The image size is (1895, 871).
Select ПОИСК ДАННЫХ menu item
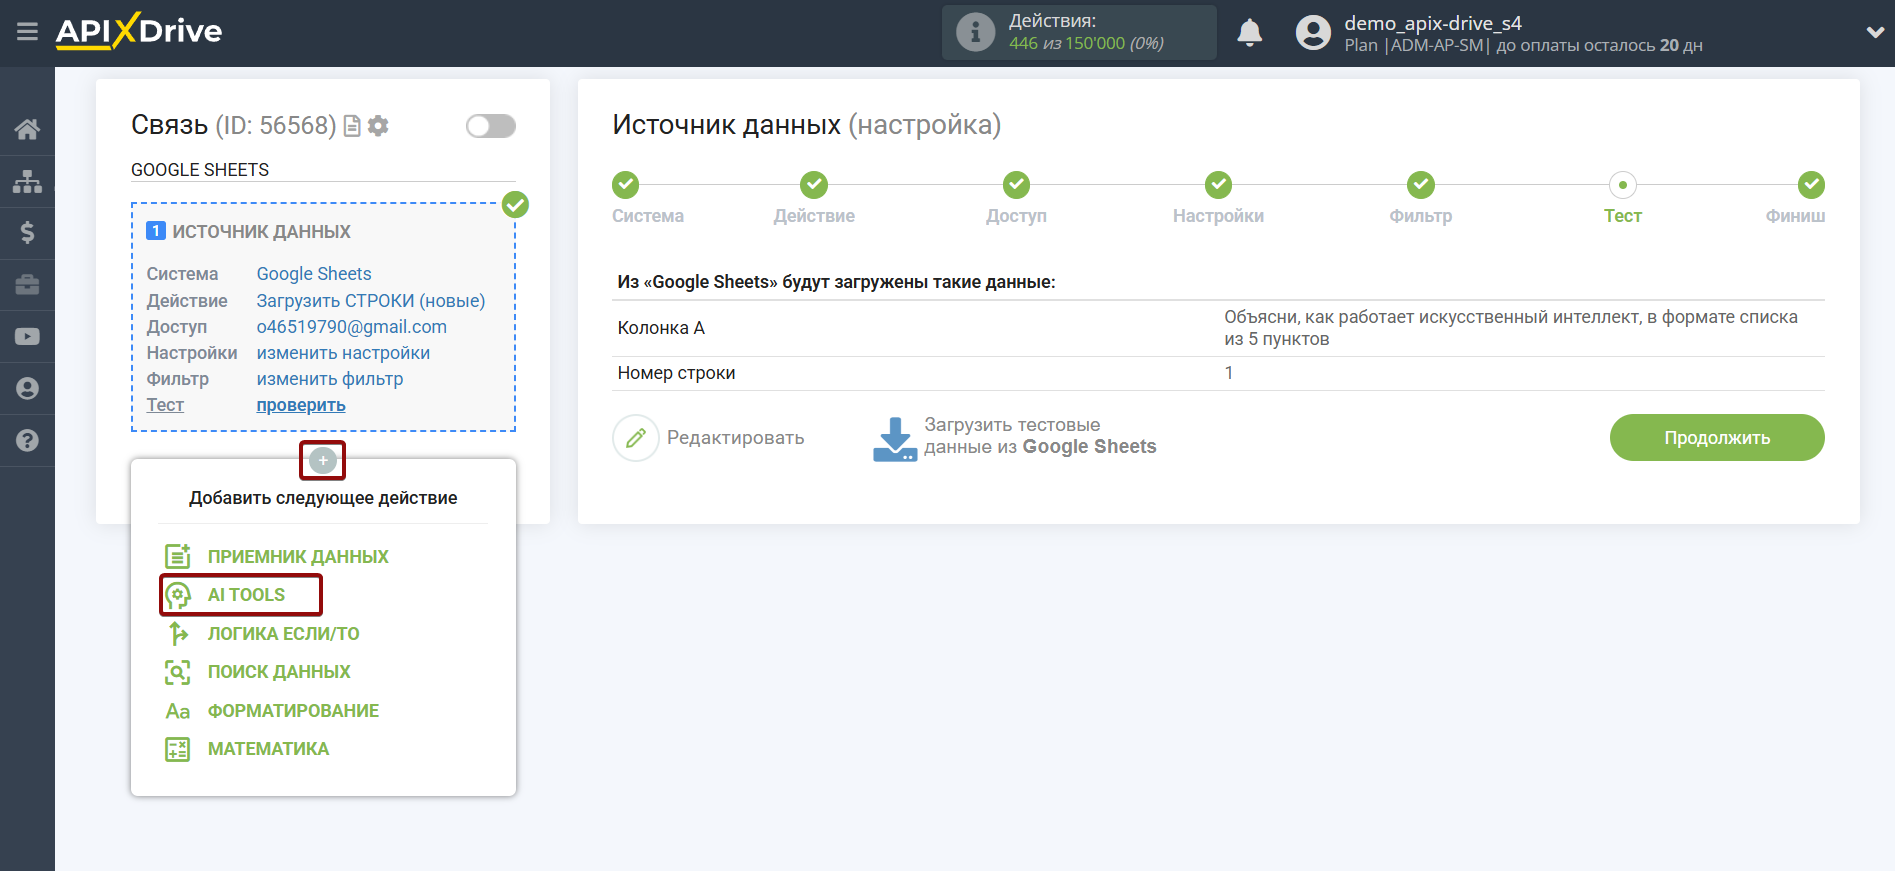tap(279, 672)
